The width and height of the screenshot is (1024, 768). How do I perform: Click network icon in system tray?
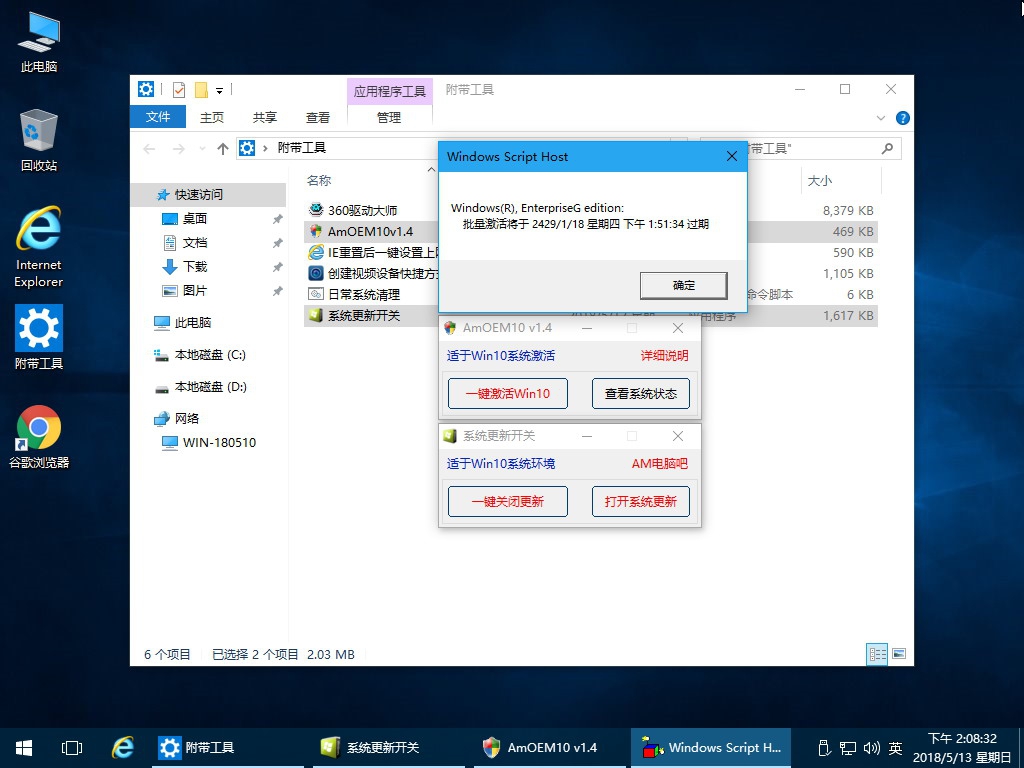coord(848,748)
